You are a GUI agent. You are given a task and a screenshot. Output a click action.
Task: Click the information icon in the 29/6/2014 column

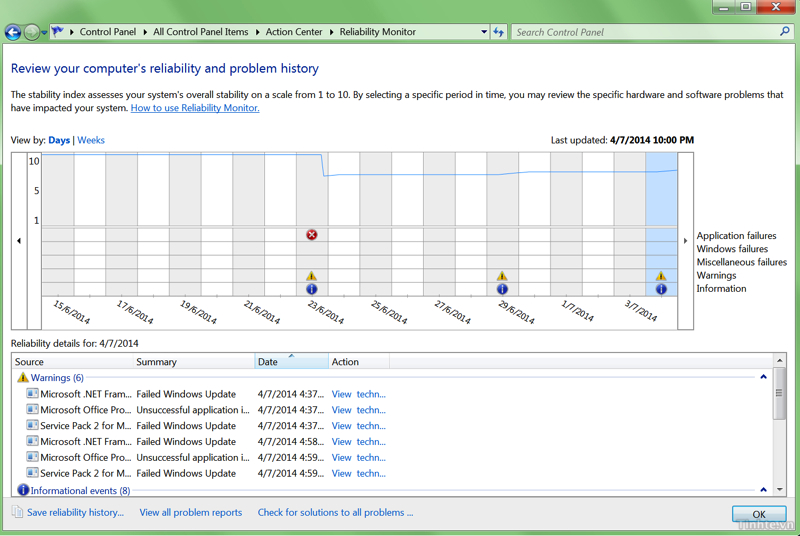tap(502, 289)
